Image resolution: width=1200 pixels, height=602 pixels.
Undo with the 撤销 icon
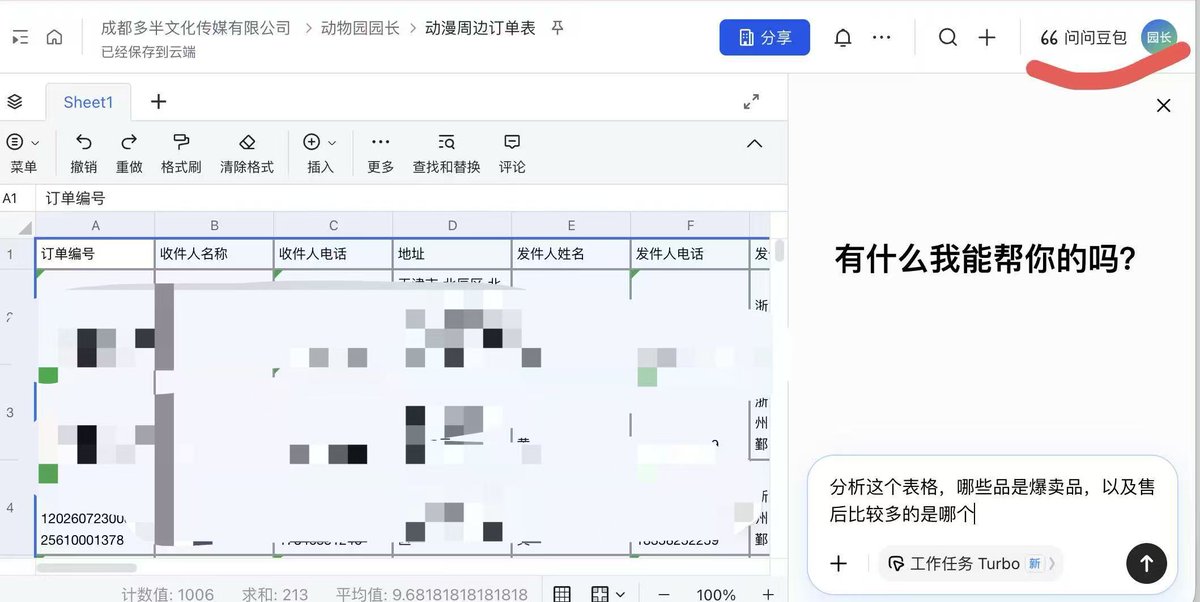84,153
